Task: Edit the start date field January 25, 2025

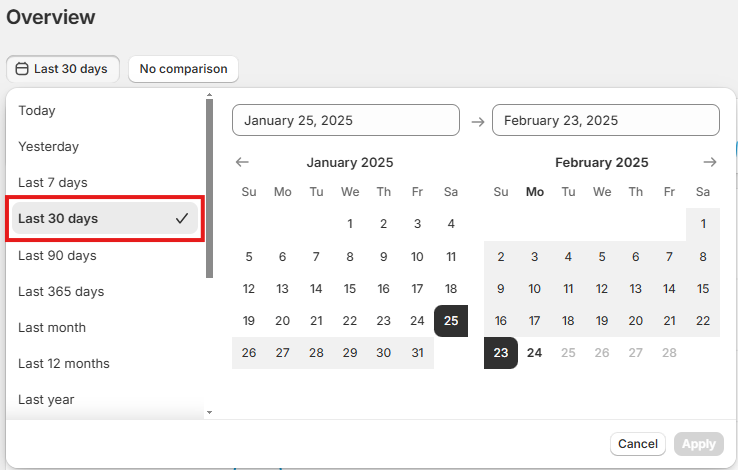Action: tap(345, 120)
